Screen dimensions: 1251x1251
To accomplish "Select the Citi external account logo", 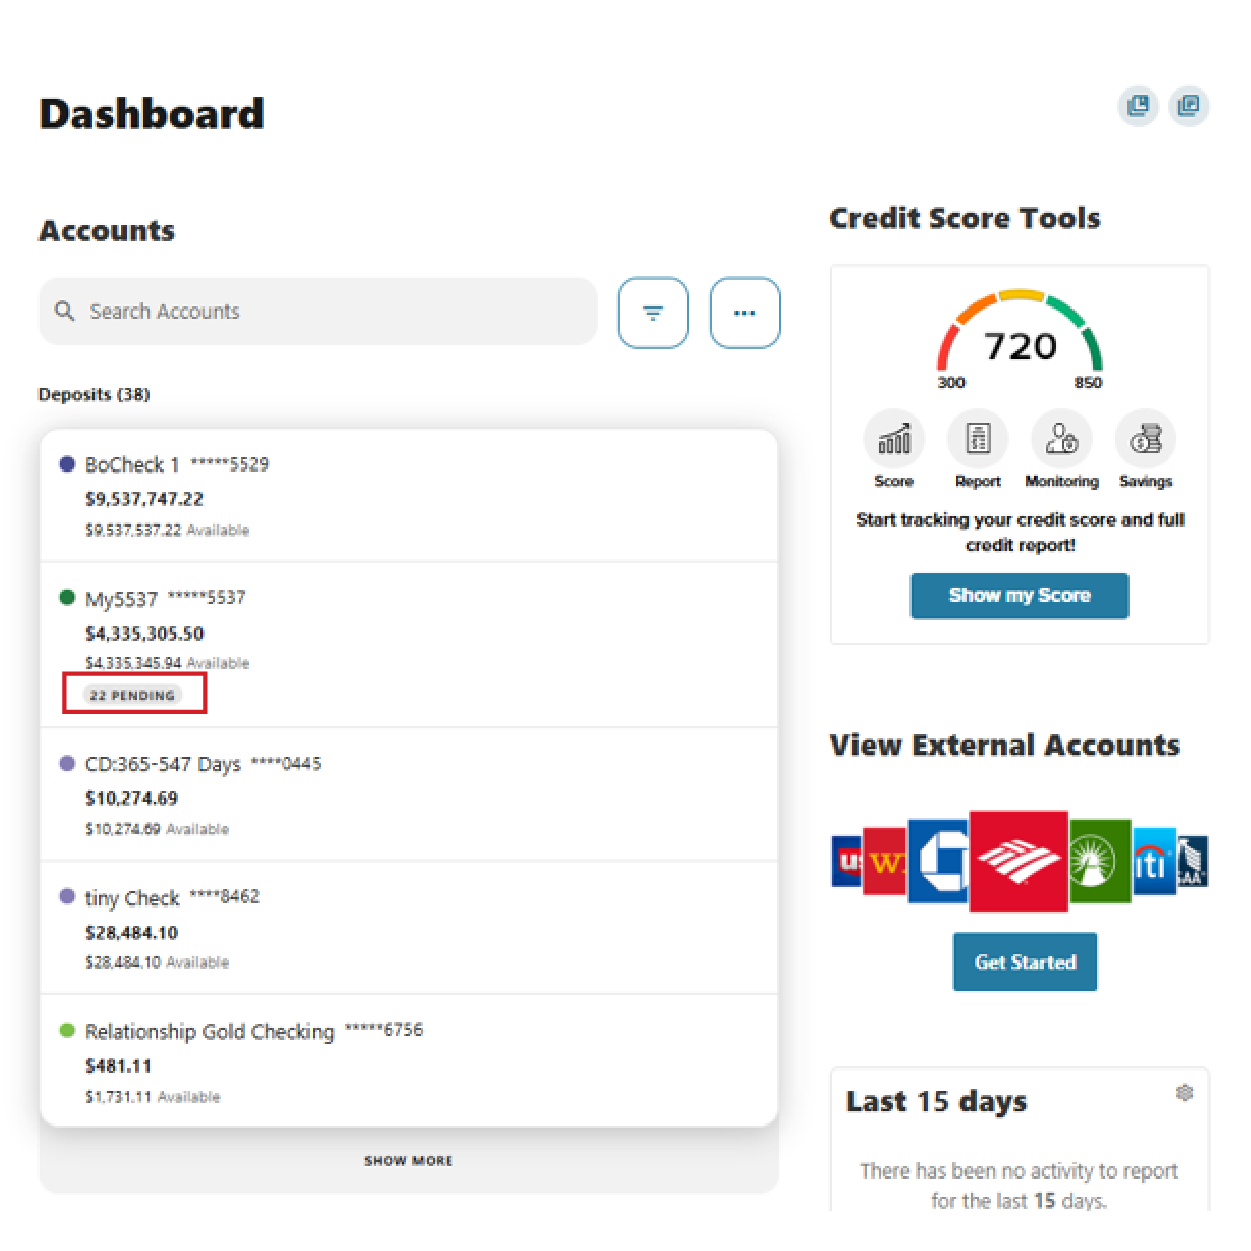I will (1154, 861).
